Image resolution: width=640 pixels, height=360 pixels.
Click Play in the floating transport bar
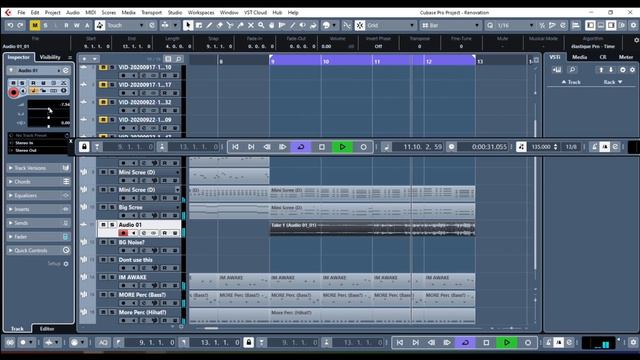342,147
